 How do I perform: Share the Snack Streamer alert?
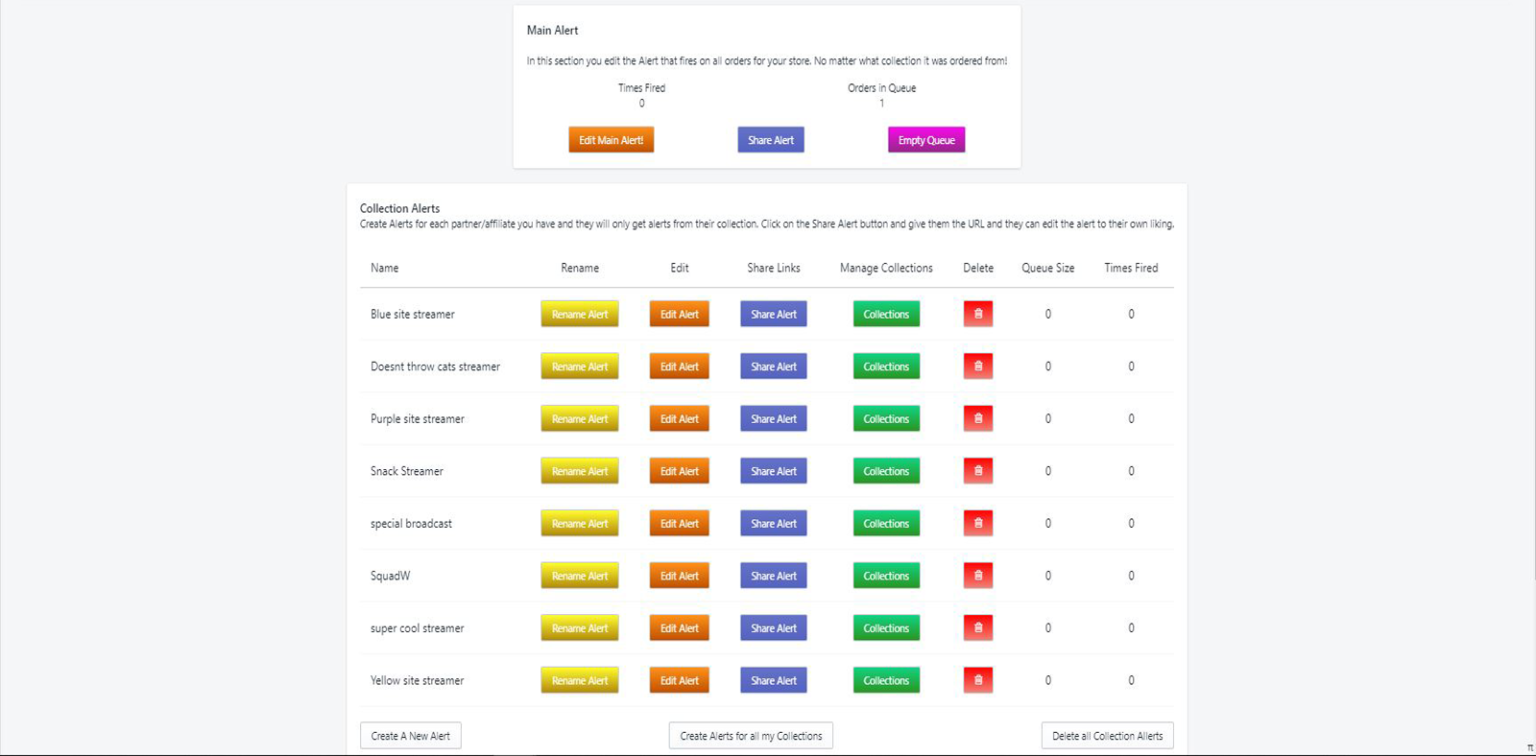click(x=773, y=471)
